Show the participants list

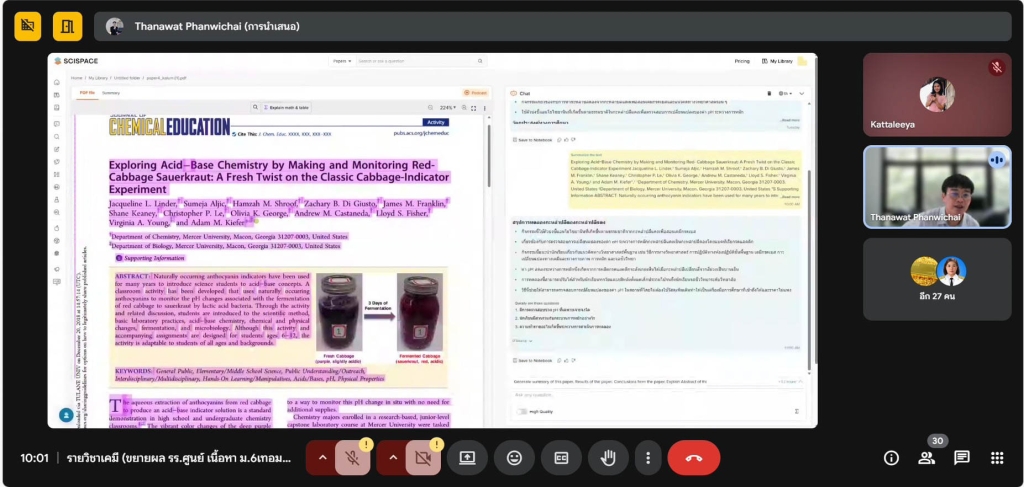coord(927,458)
